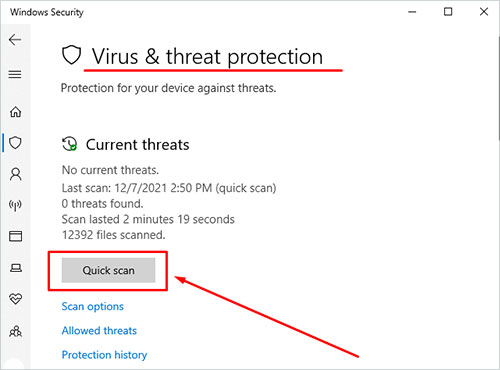The image size is (500, 370).
Task: Open Scan options link
Action: [x=92, y=306]
